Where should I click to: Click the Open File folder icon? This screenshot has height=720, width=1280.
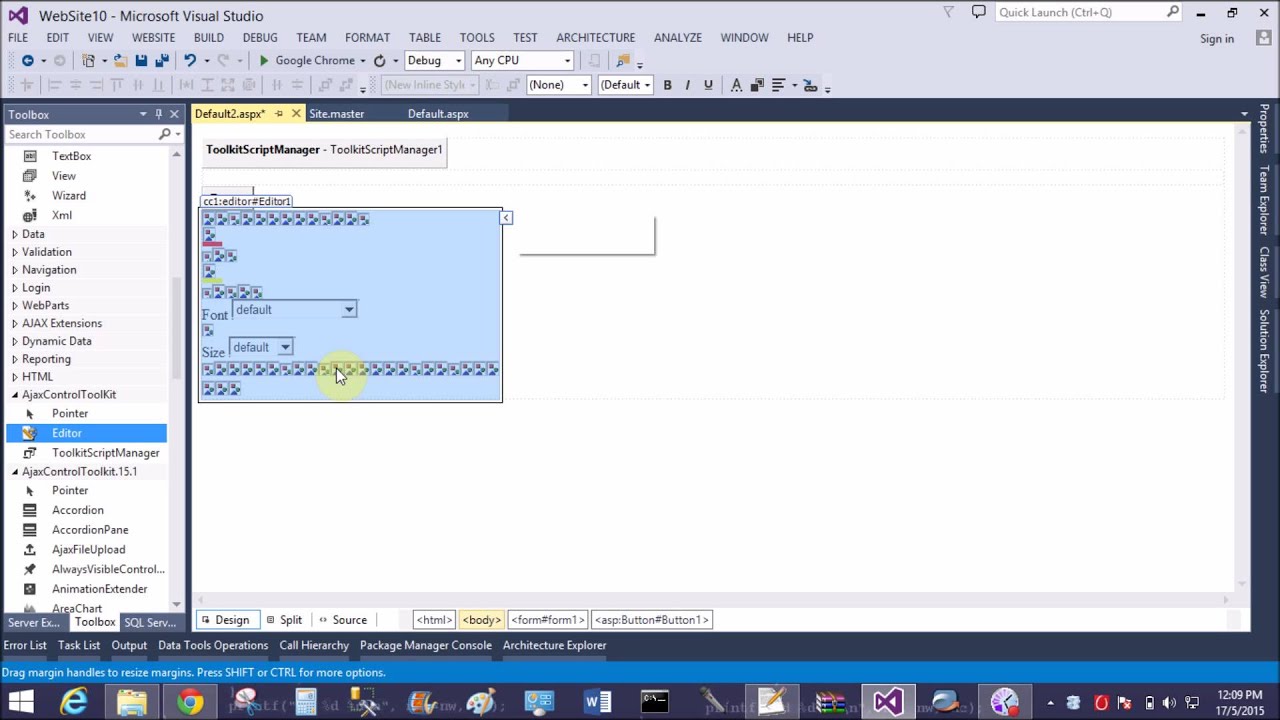click(x=120, y=61)
